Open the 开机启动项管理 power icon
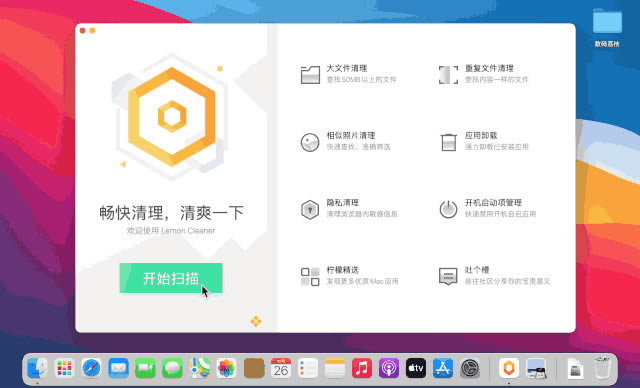 click(448, 209)
